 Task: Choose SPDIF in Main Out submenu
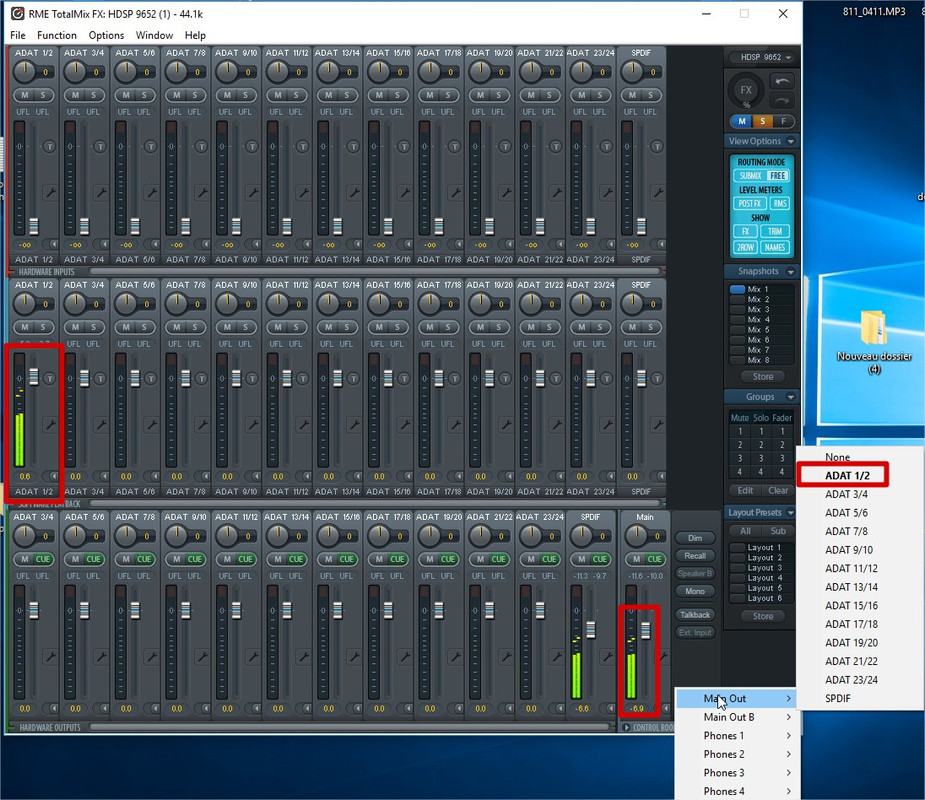coord(837,699)
